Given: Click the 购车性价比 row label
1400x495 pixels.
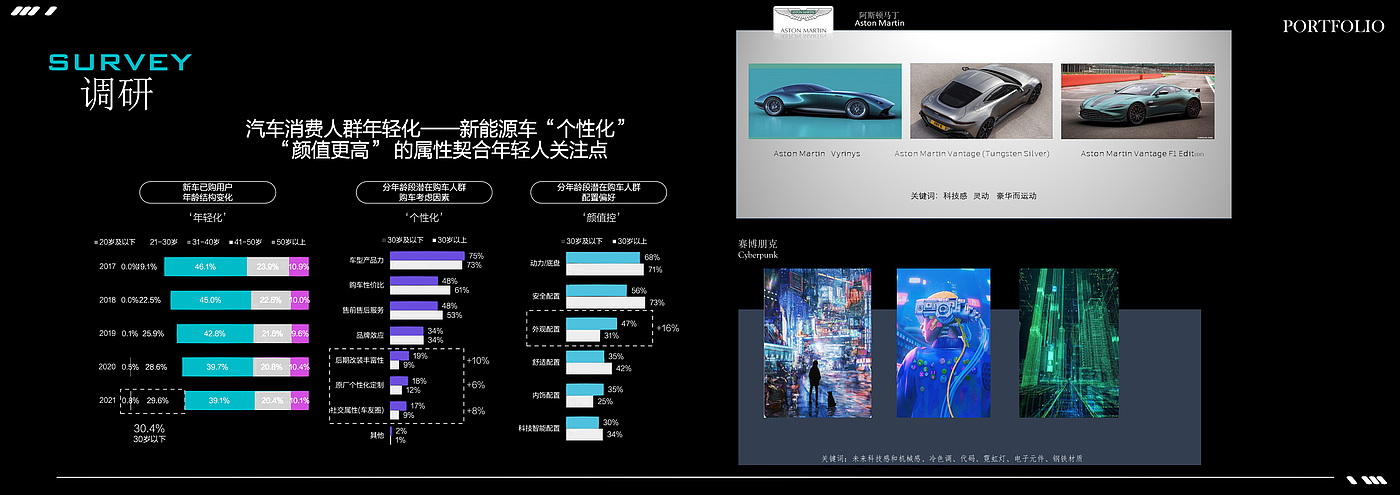Looking at the screenshot, I should [x=366, y=286].
